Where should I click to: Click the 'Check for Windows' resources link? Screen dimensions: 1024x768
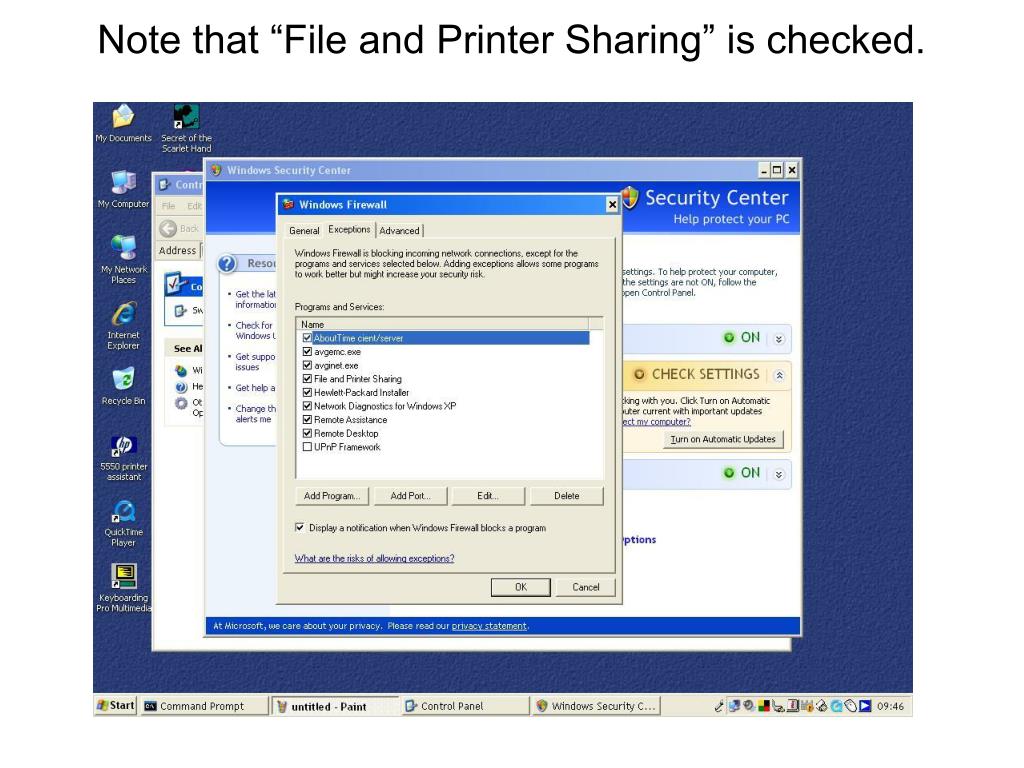[x=255, y=330]
